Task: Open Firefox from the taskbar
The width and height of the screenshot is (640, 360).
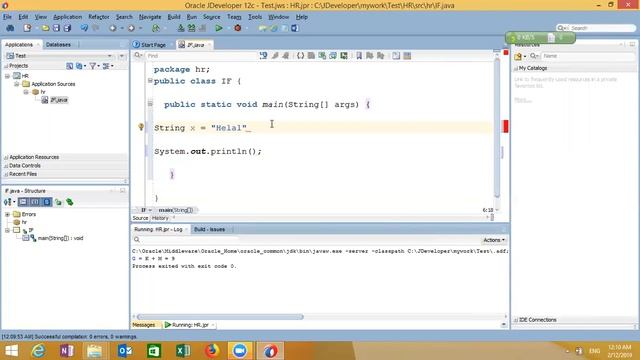Action: (212, 351)
